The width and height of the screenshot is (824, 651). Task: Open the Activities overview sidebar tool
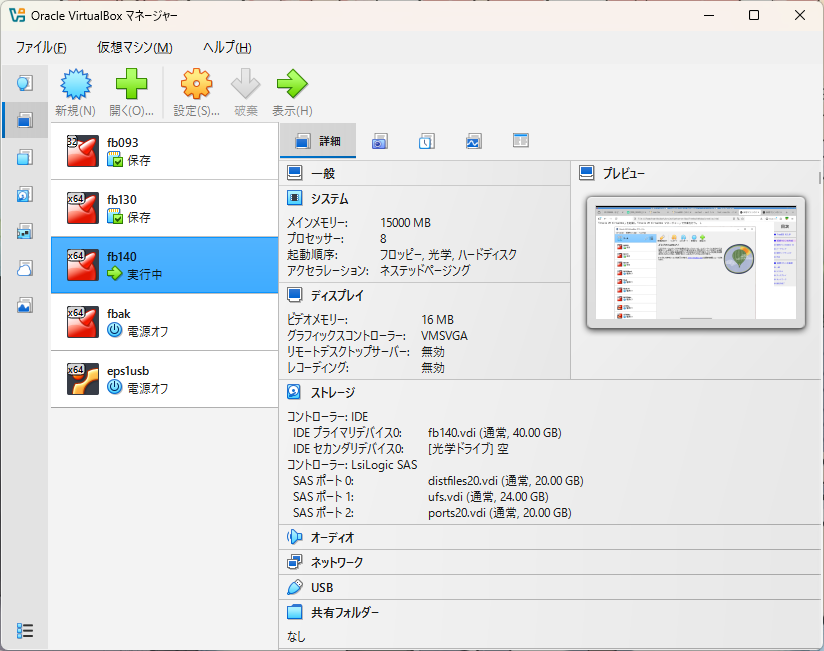click(25, 305)
